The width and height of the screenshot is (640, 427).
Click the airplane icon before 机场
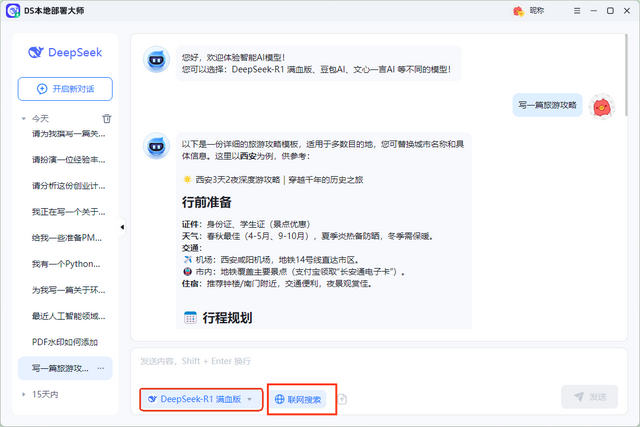pyautogui.click(x=187, y=260)
